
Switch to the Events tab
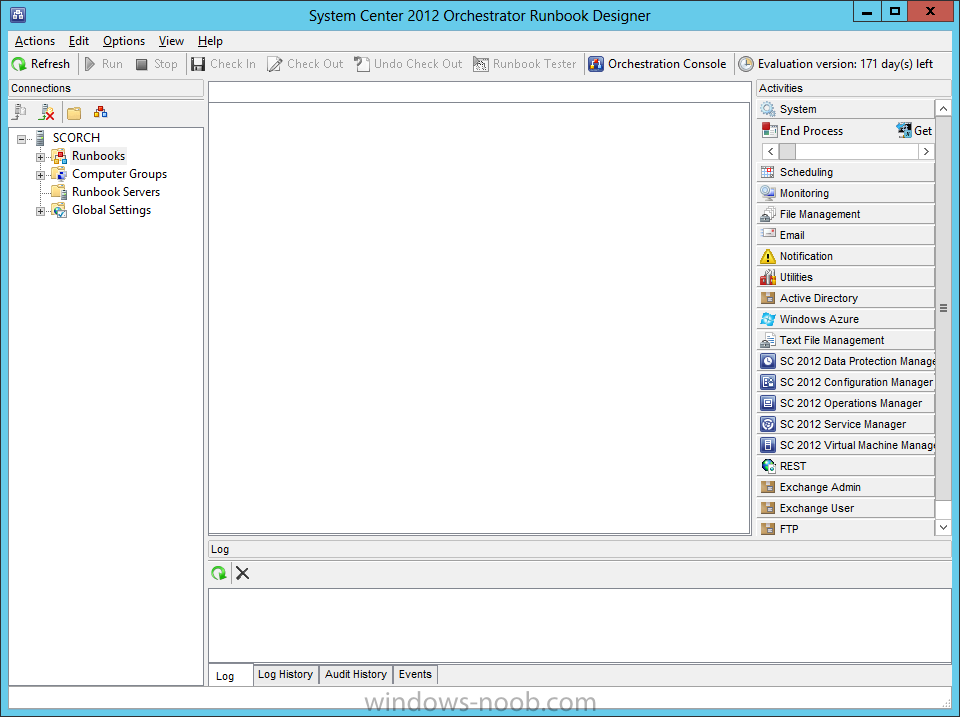coord(415,674)
